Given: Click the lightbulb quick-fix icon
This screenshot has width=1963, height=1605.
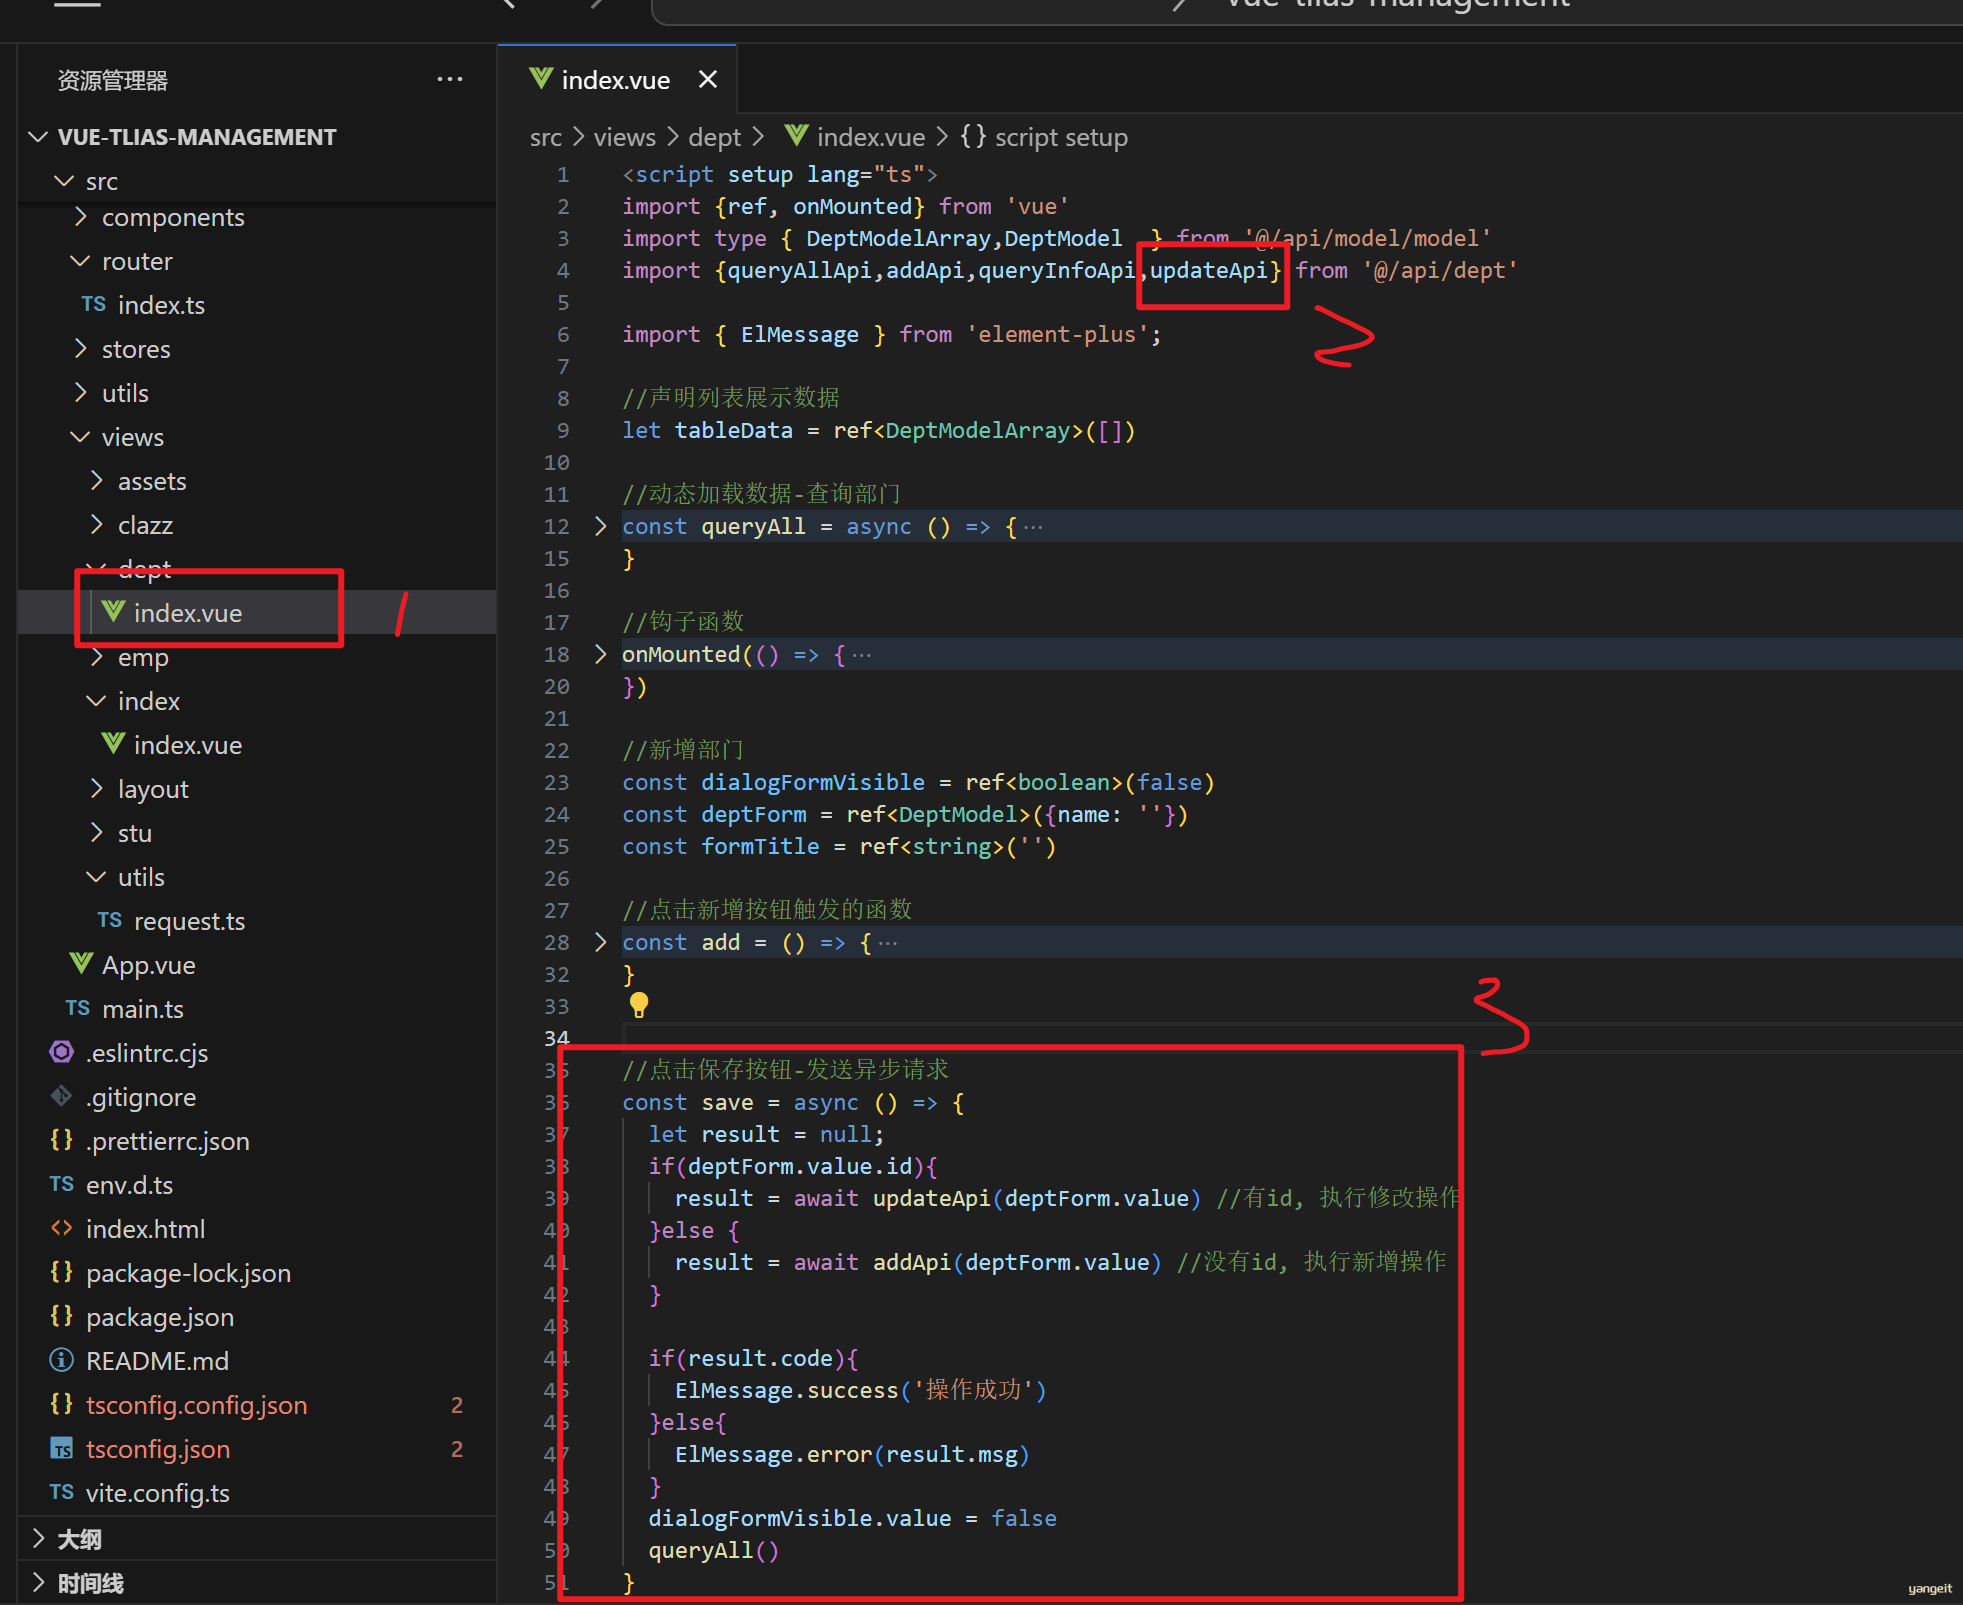Looking at the screenshot, I should [x=638, y=1004].
